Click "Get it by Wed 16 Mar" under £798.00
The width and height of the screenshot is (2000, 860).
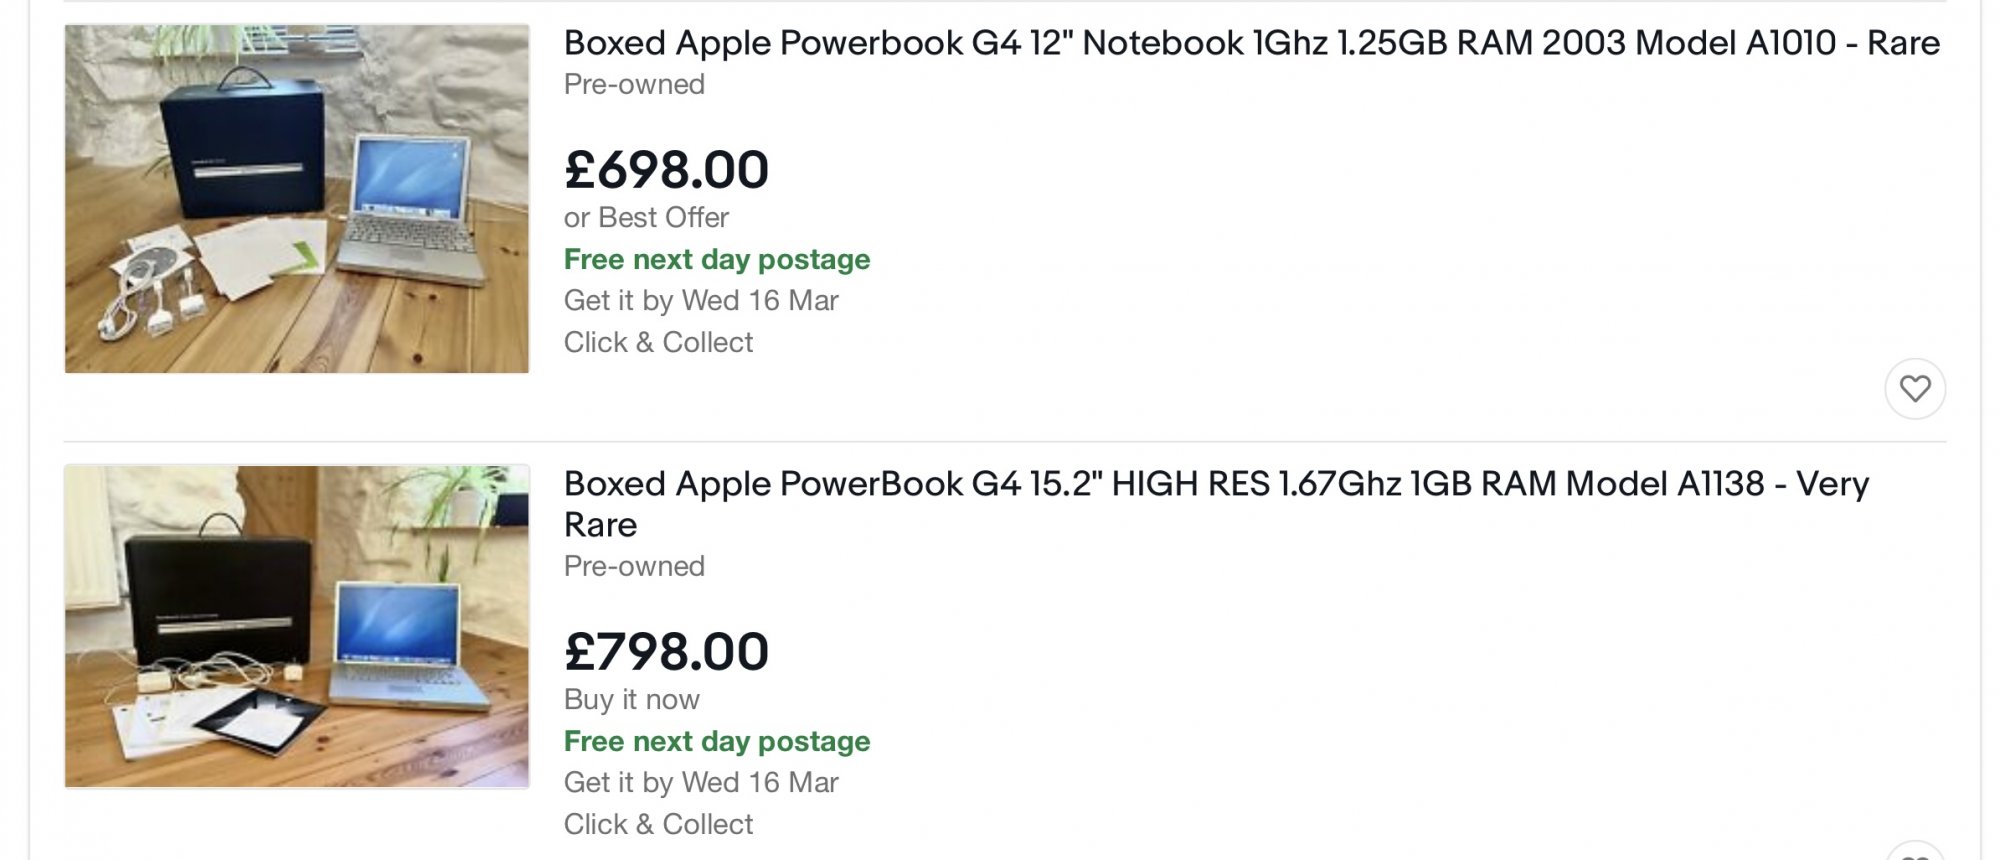[701, 782]
